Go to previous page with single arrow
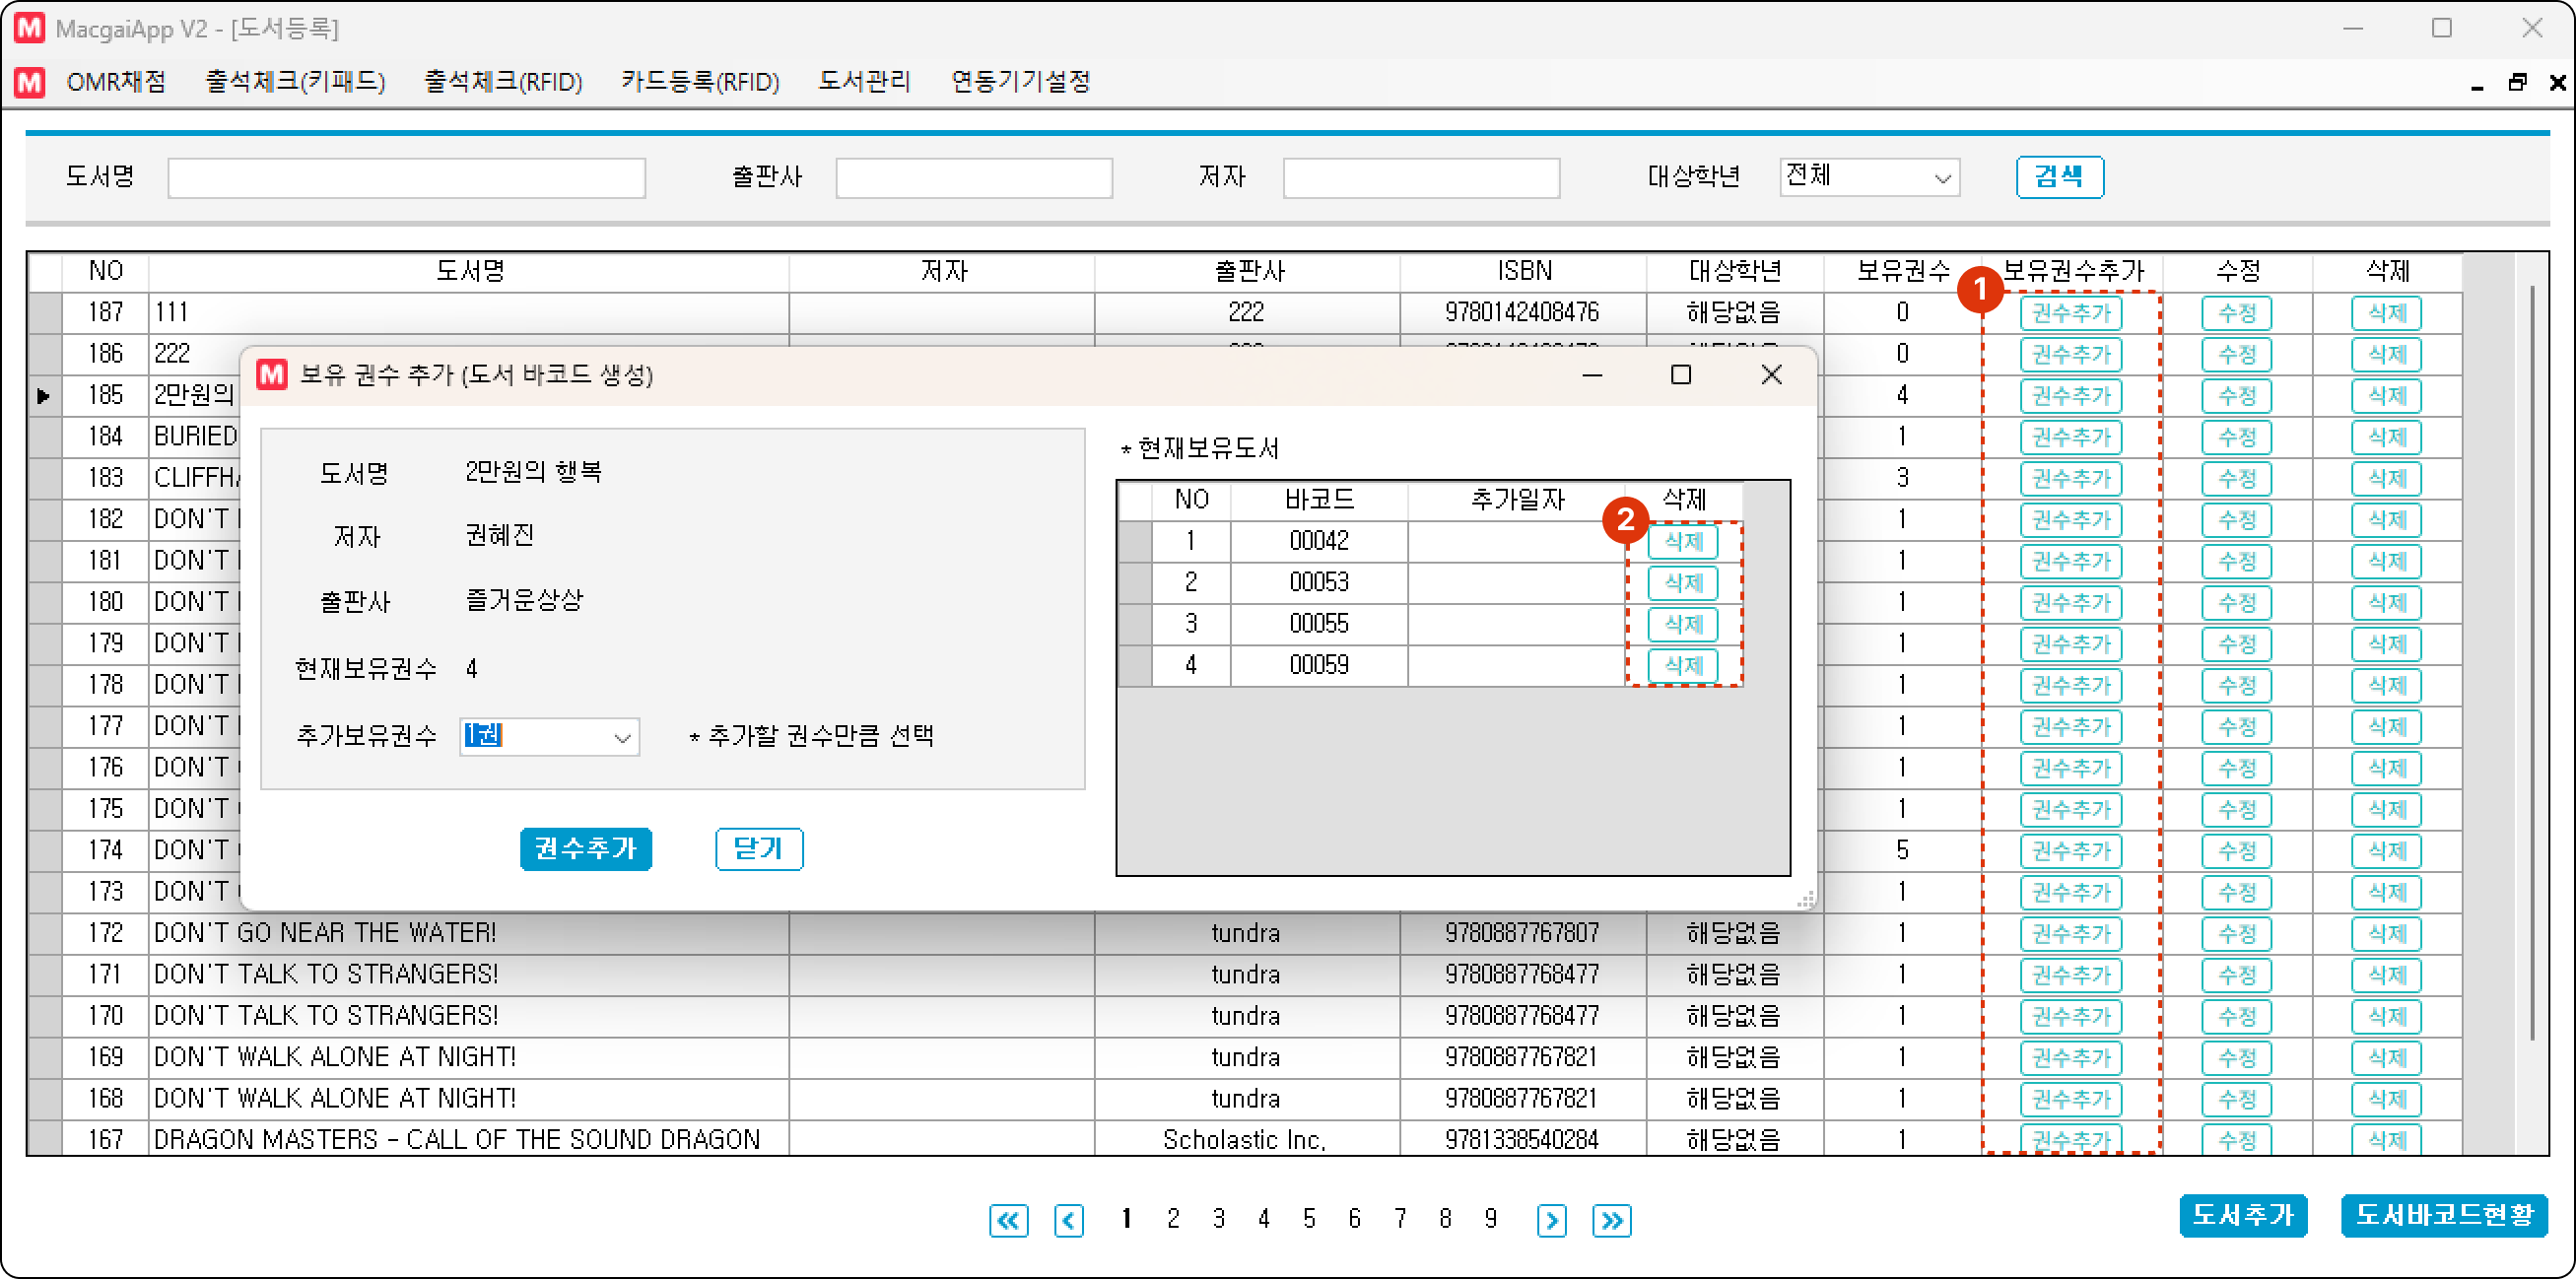 click(1068, 1220)
